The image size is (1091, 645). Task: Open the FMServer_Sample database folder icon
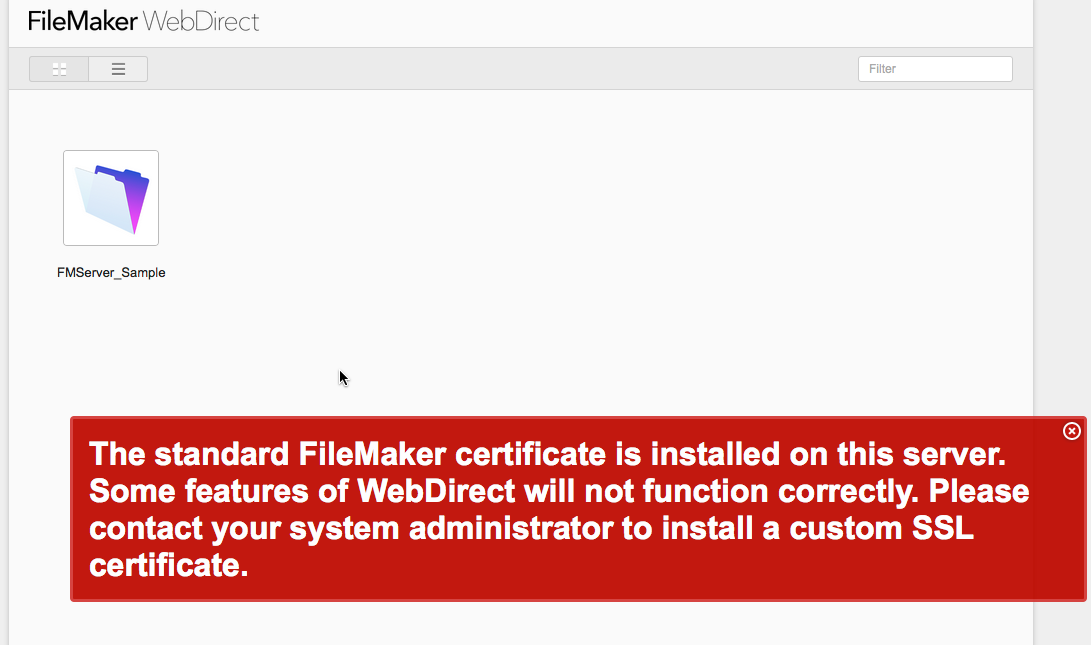111,198
